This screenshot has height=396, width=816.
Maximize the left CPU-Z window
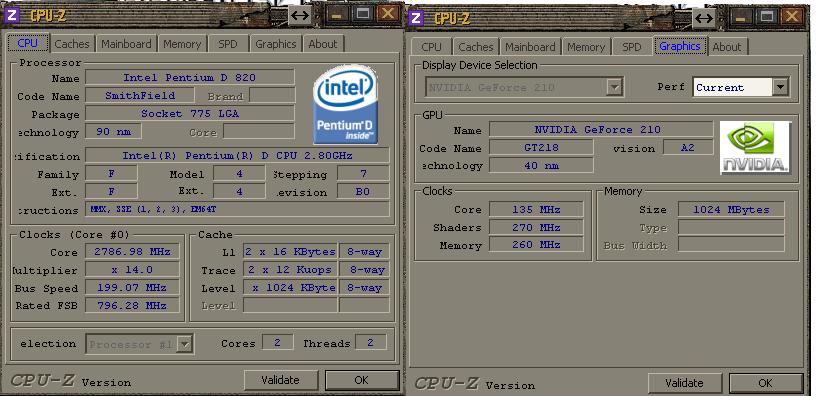362,14
